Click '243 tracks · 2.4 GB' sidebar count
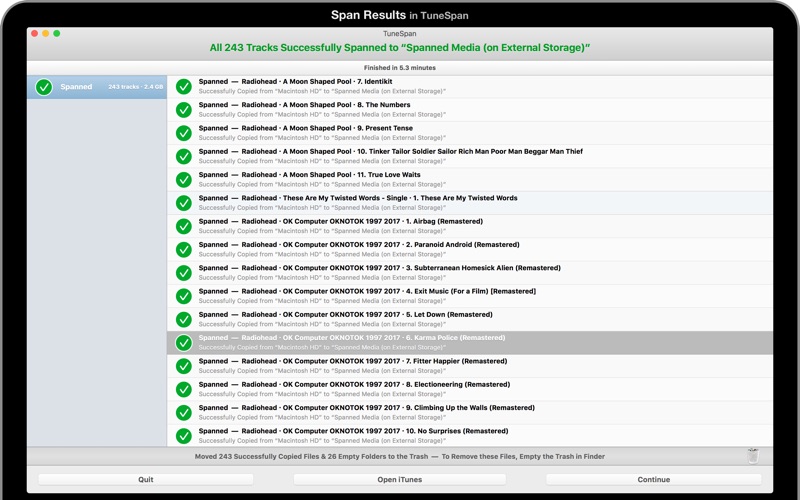Image resolution: width=800 pixels, height=500 pixels. (136, 87)
